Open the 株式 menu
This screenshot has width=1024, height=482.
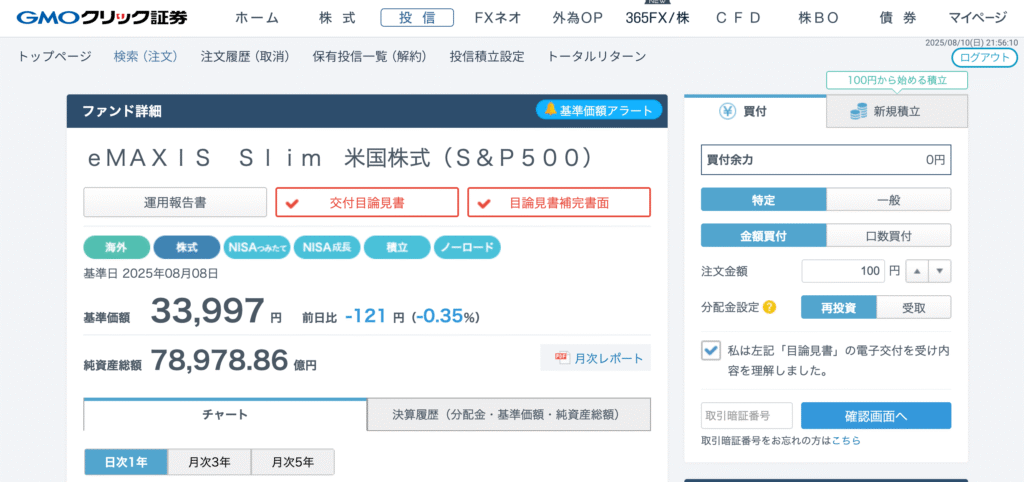(338, 18)
